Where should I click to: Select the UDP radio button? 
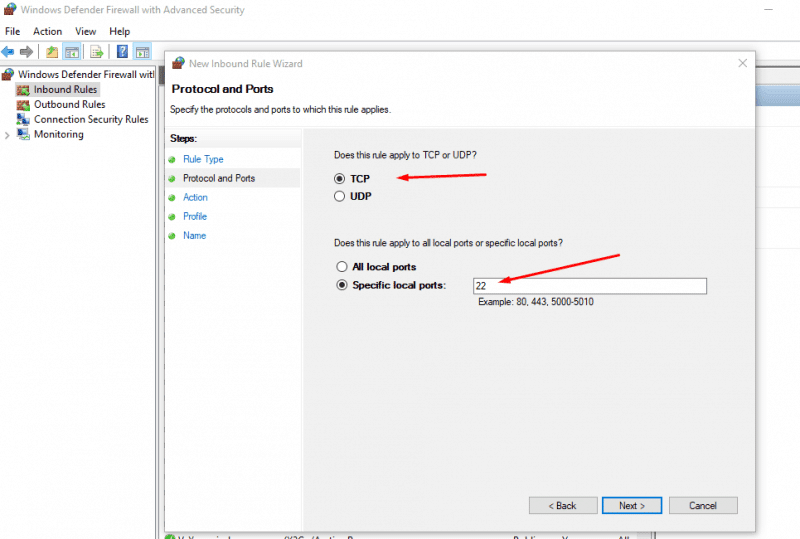click(339, 196)
